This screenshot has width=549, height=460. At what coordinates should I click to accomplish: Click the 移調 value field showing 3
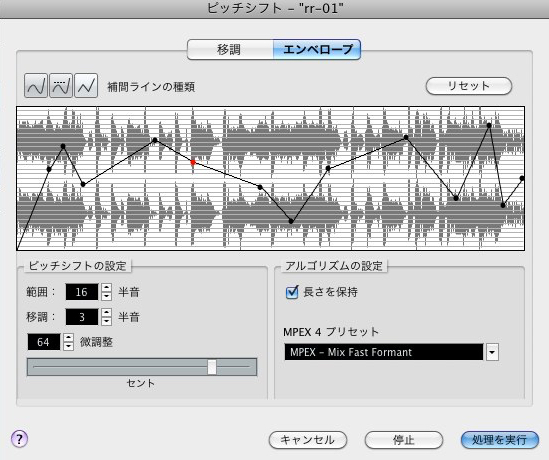pos(82,317)
